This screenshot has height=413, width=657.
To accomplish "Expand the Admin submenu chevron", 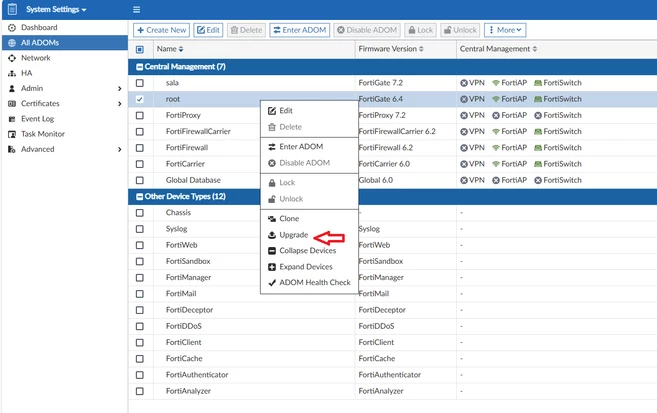I will point(119,88).
